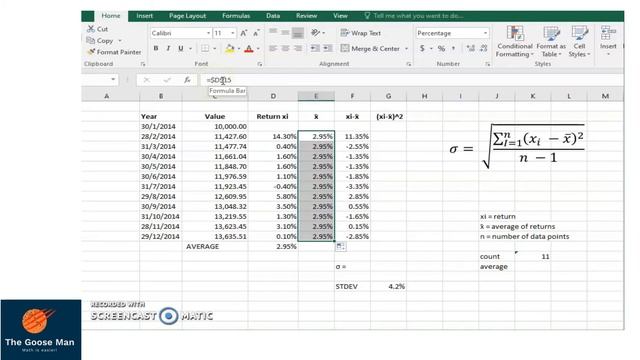Screen dimensions: 640x360
Task: Switch to the Insert tab
Action: click(144, 16)
